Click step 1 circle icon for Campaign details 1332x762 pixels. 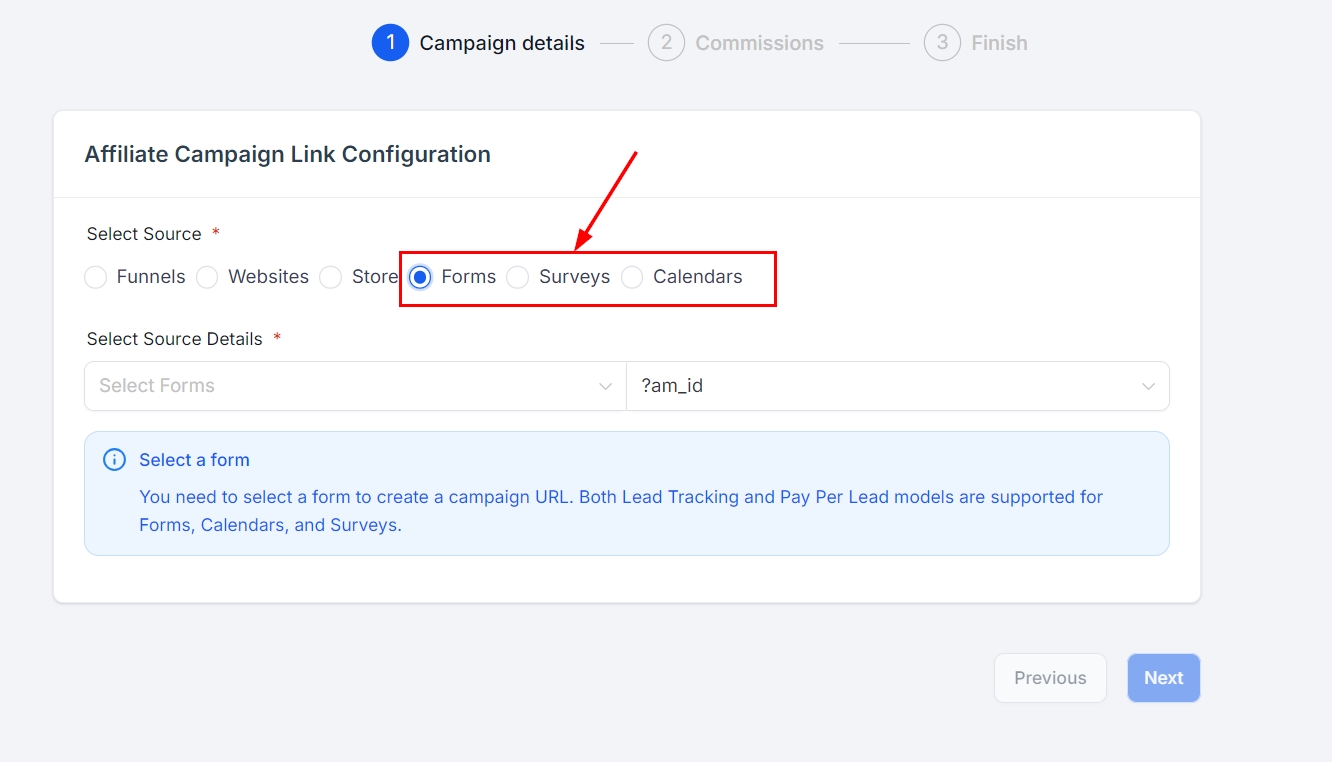click(x=390, y=43)
